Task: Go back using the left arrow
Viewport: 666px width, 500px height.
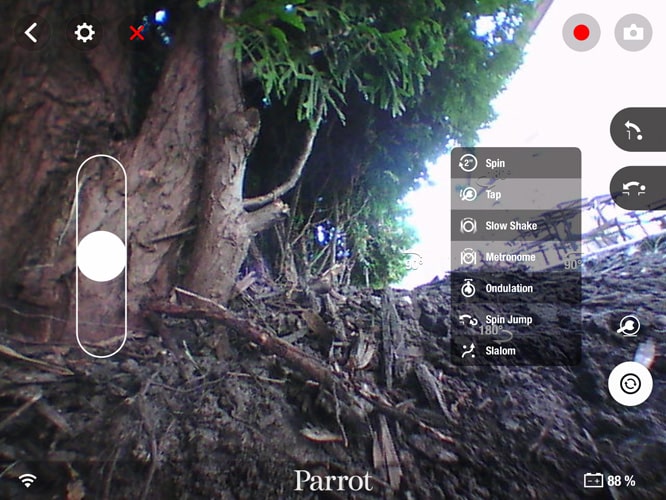Action: [x=31, y=33]
